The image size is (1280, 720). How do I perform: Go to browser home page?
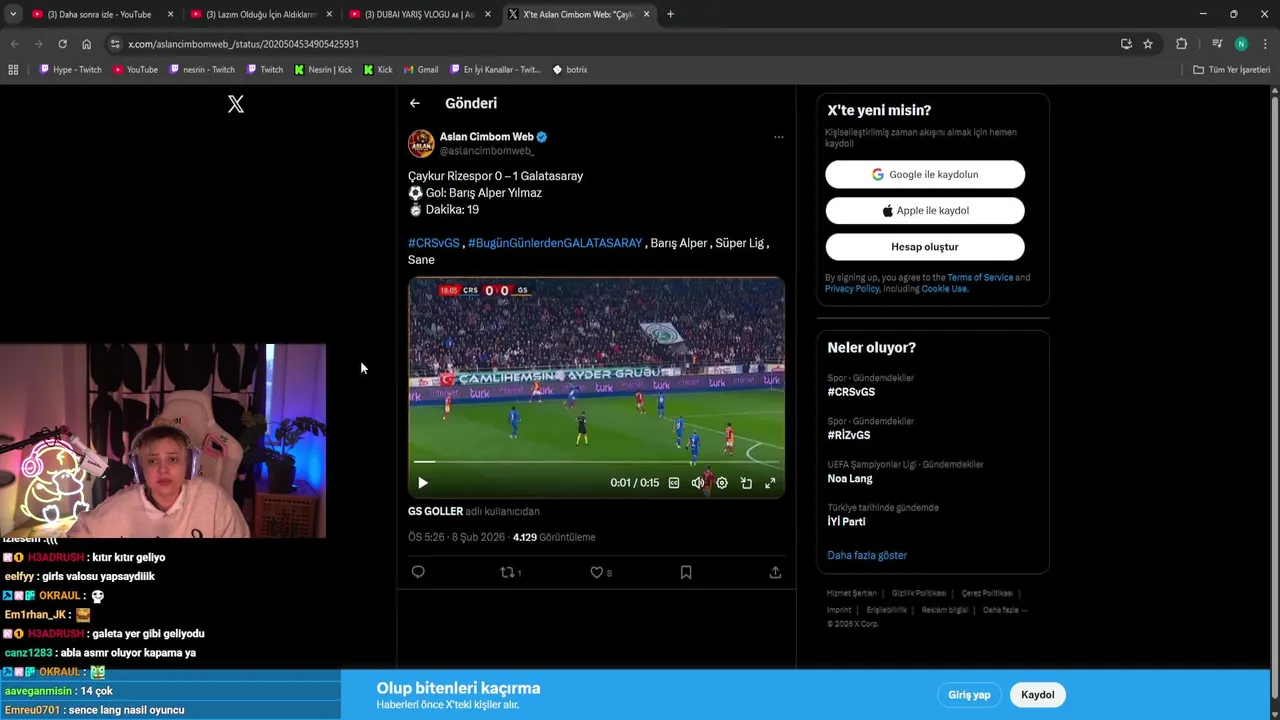(x=86, y=44)
